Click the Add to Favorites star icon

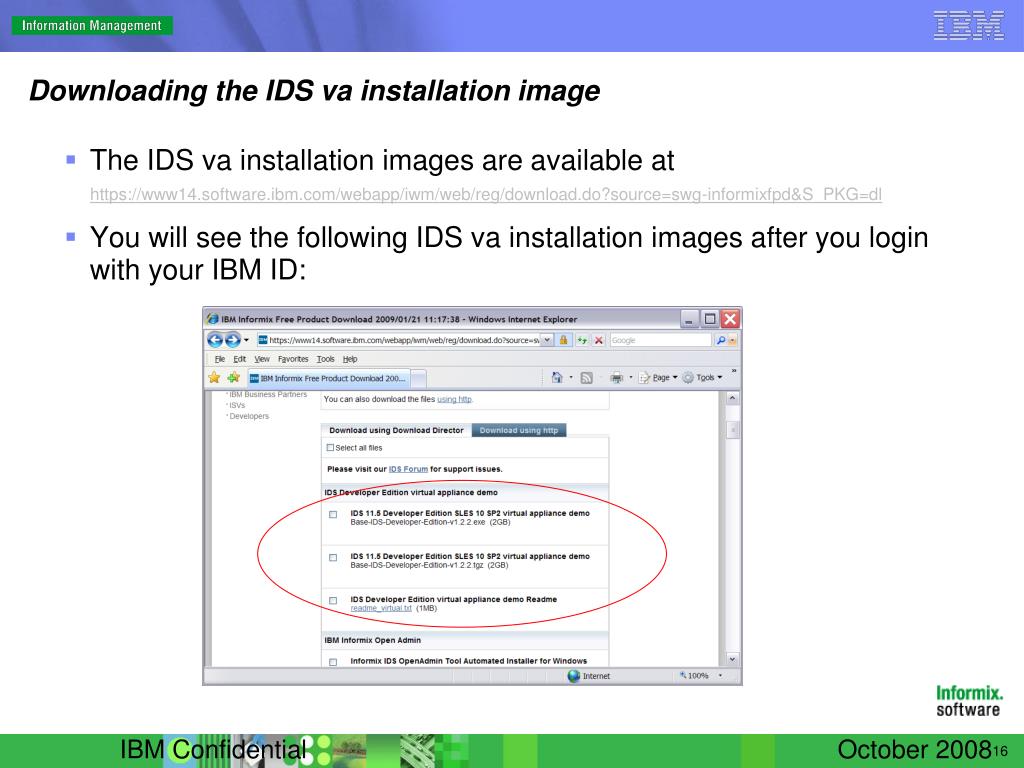click(x=233, y=377)
